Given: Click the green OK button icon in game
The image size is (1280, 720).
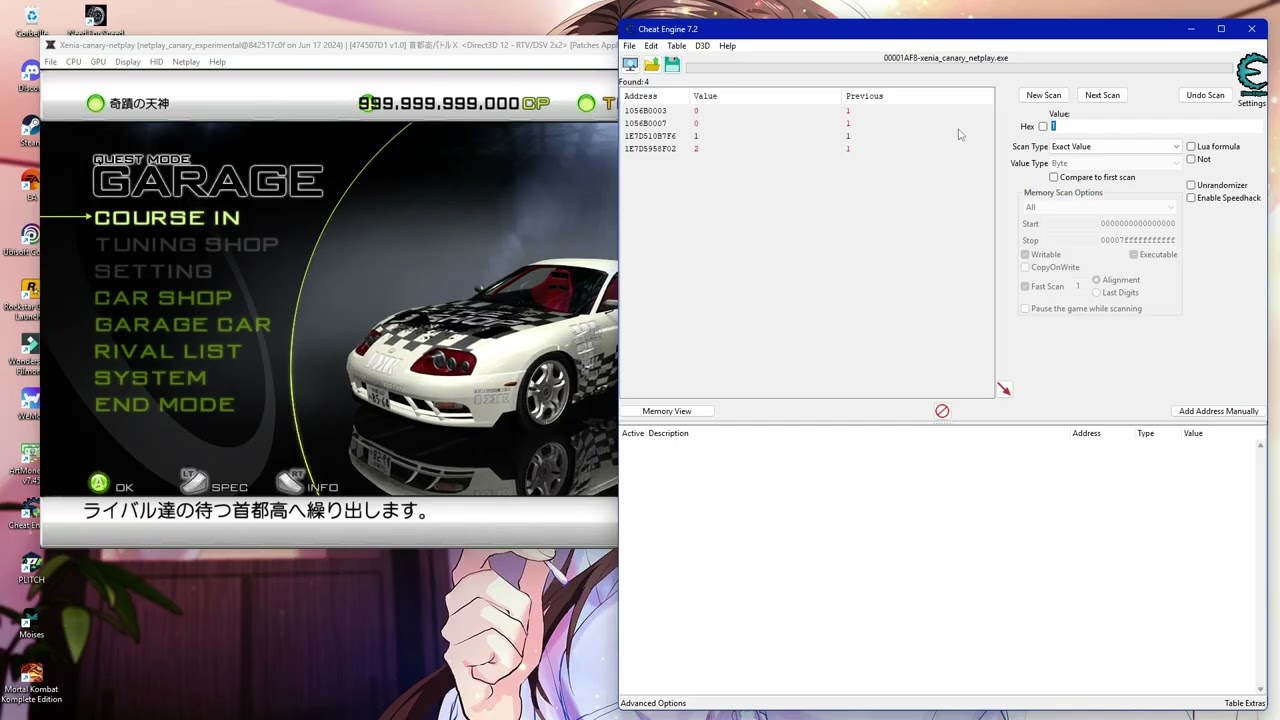Looking at the screenshot, I should point(99,484).
